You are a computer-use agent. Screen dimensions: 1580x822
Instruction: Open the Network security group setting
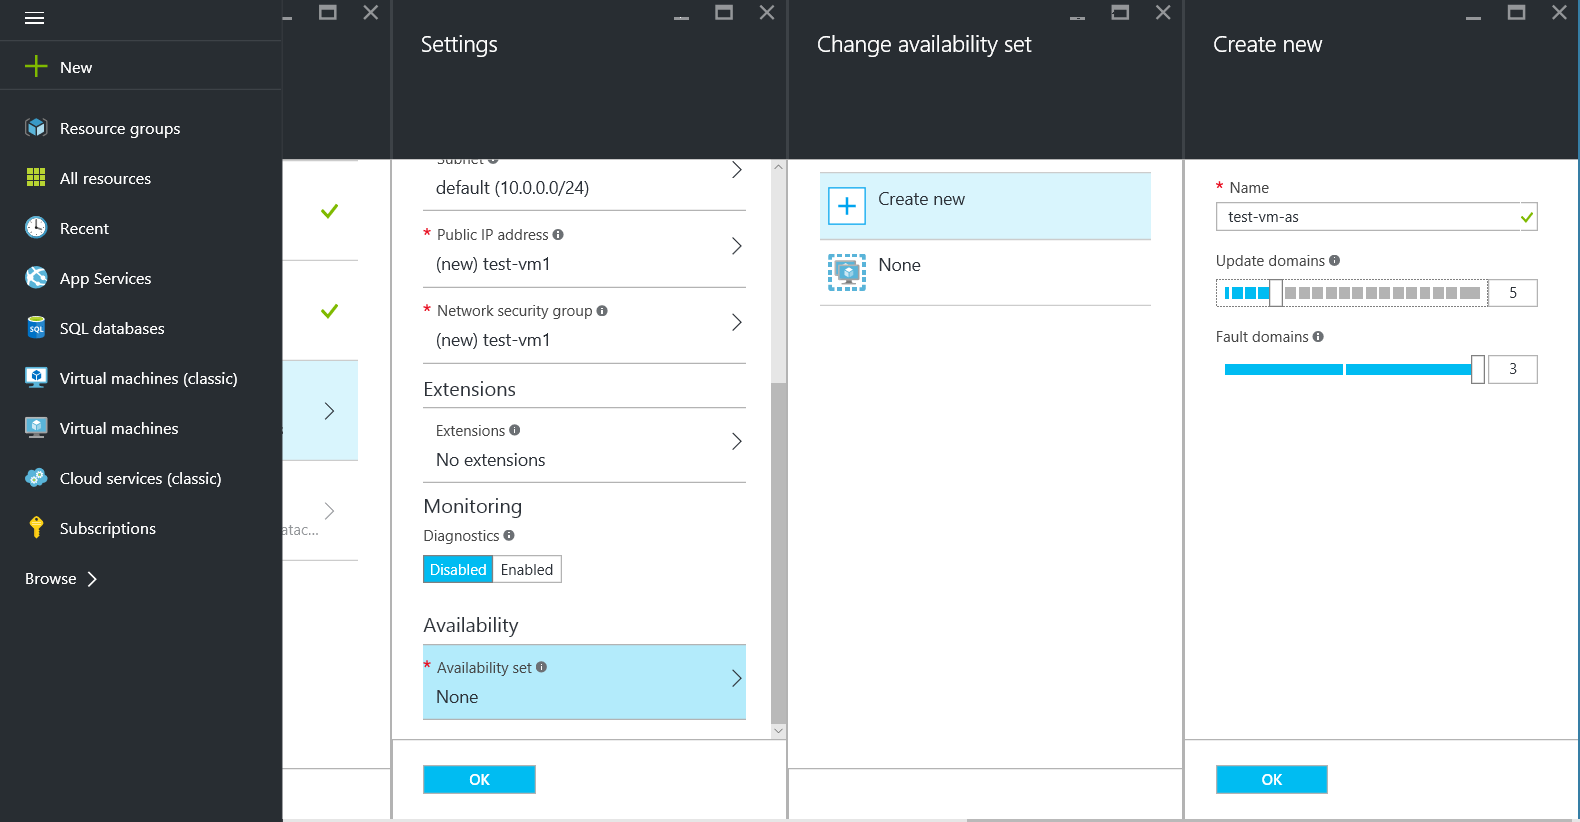[584, 325]
